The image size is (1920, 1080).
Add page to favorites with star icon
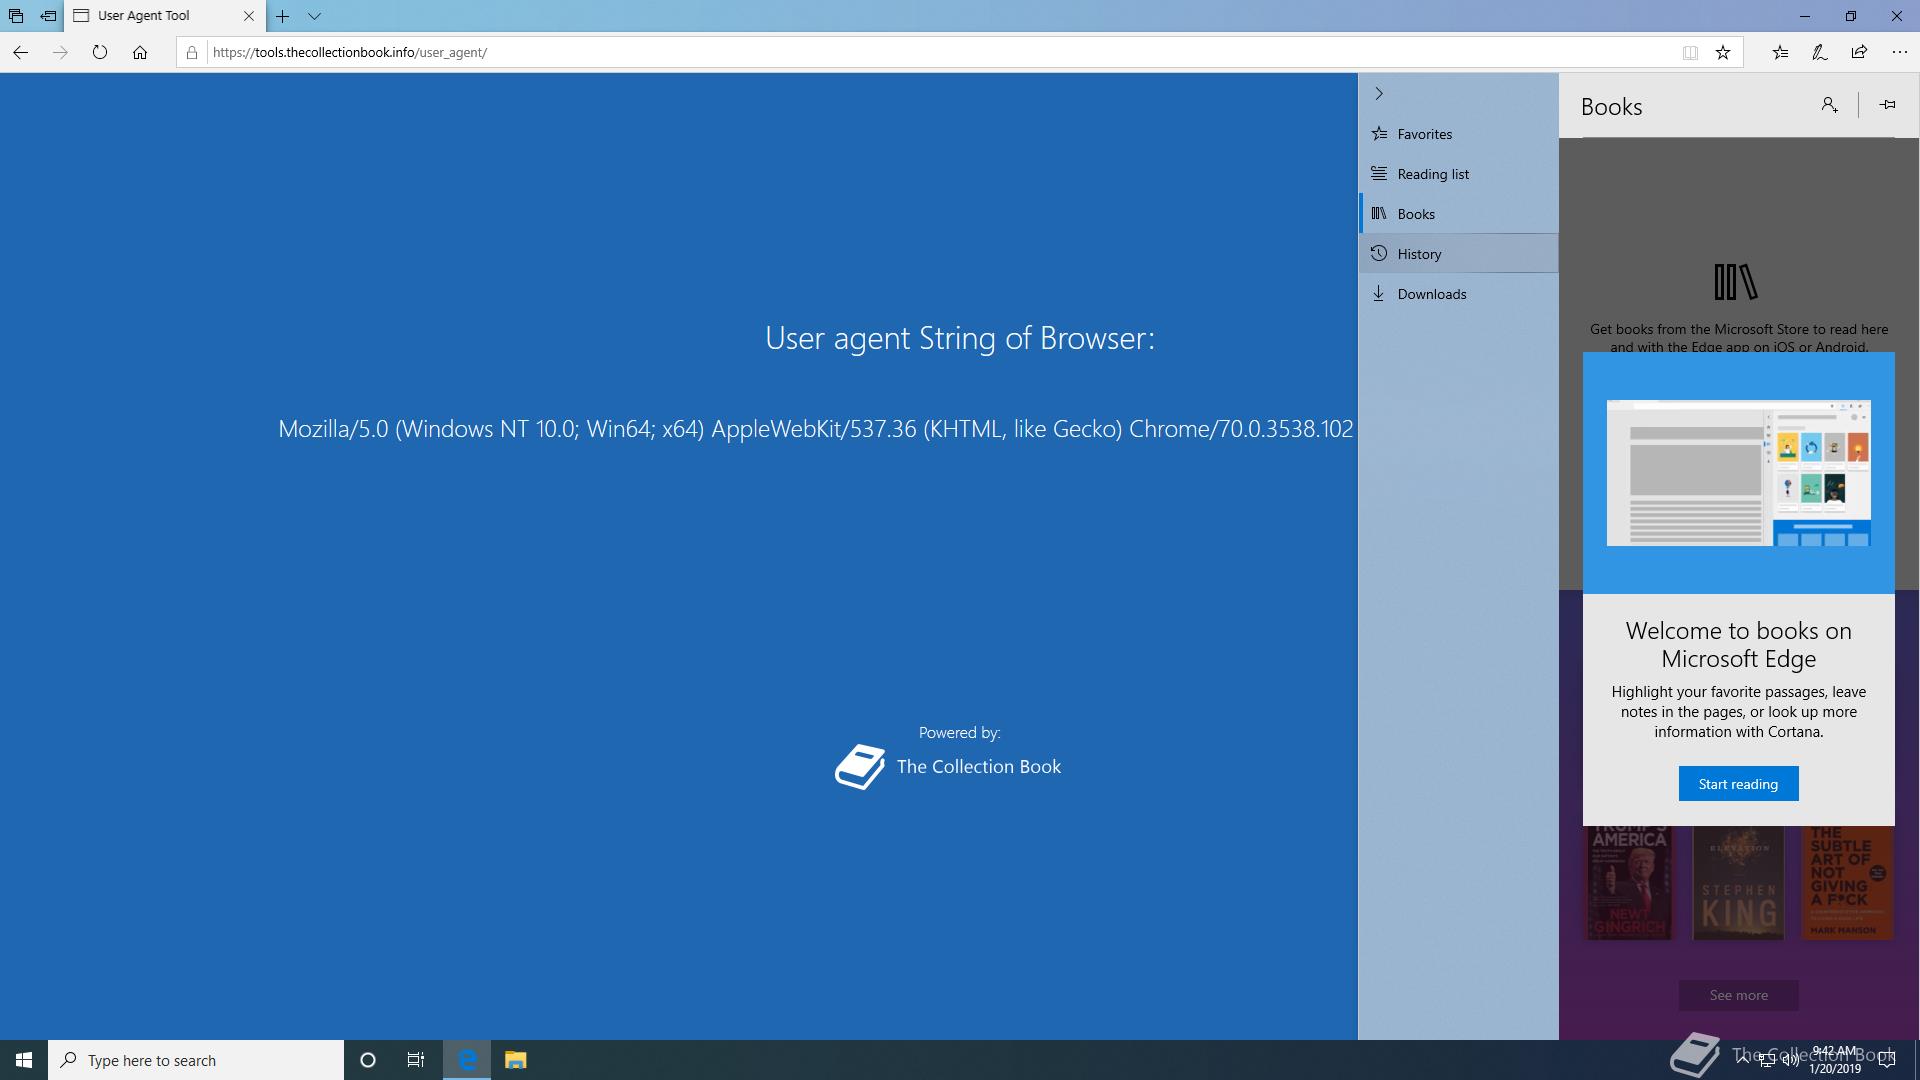(x=1723, y=52)
